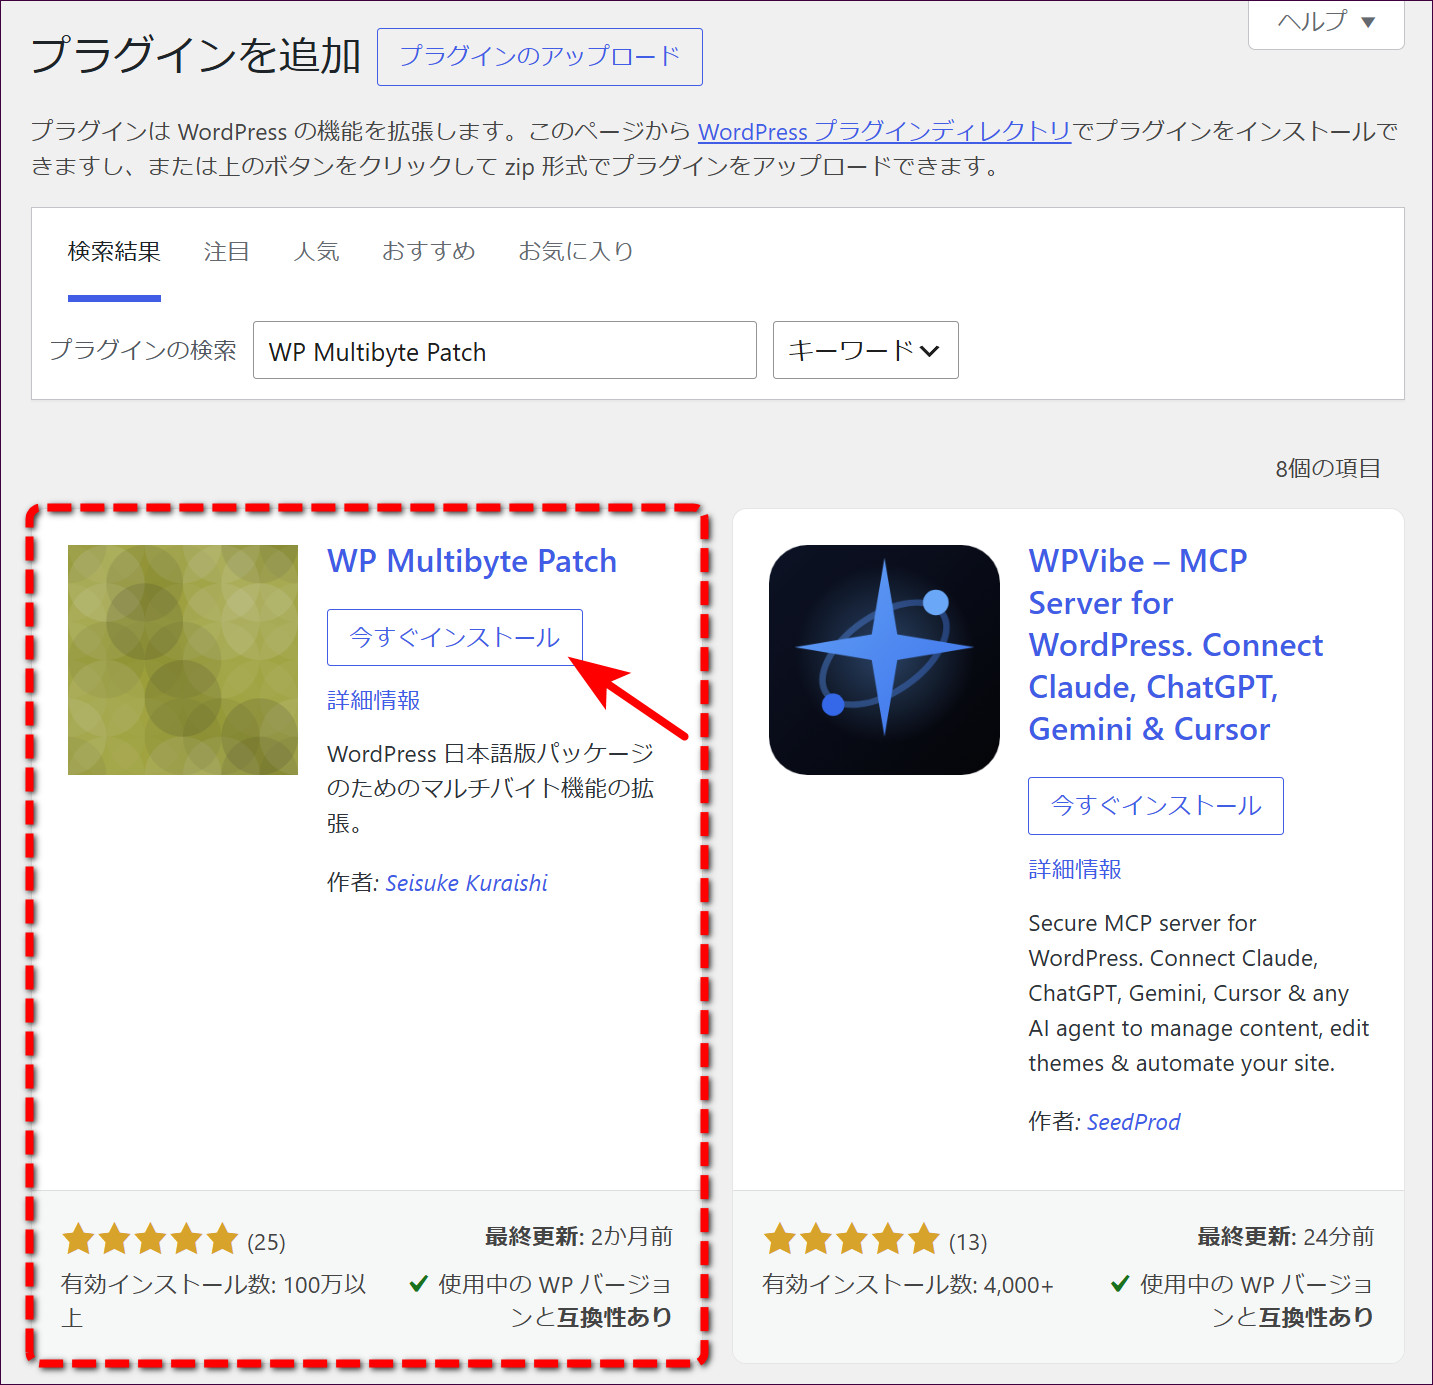Focus the plugin search field containing WP Multibyte Patch
This screenshot has height=1385, width=1433.
[x=505, y=350]
